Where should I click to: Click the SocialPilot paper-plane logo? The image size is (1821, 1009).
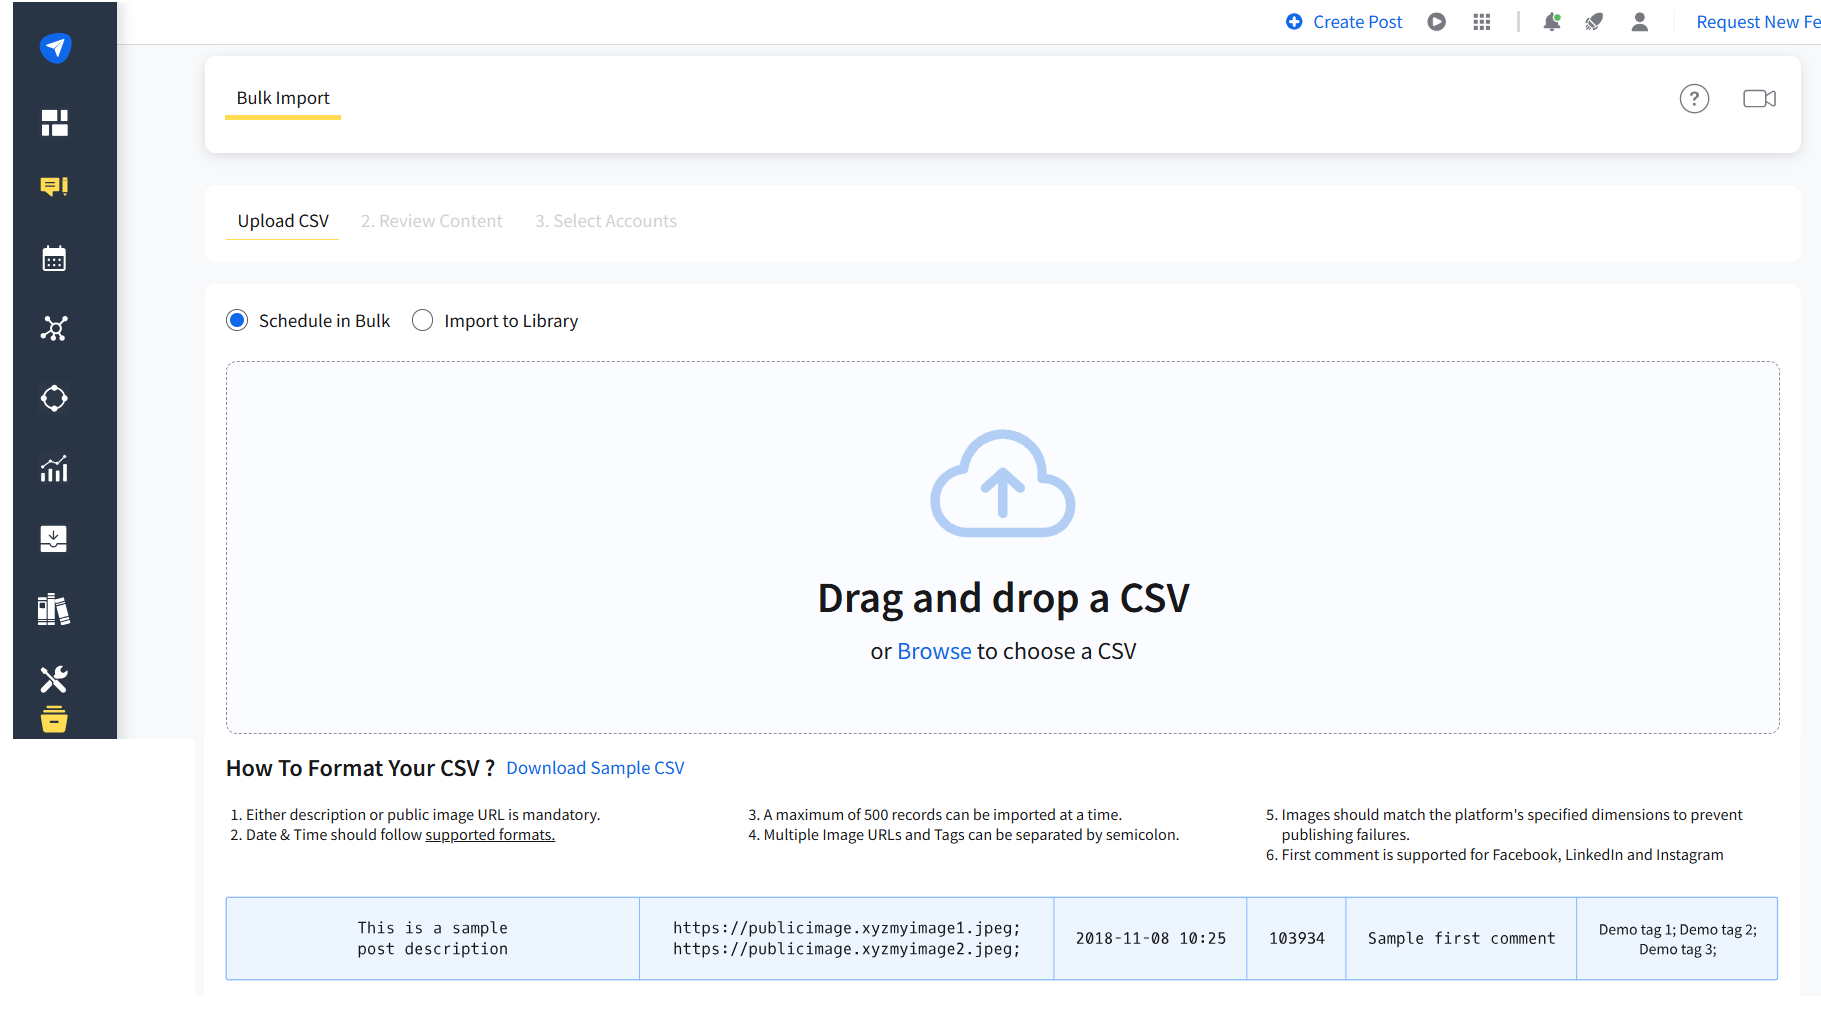[x=53, y=47]
